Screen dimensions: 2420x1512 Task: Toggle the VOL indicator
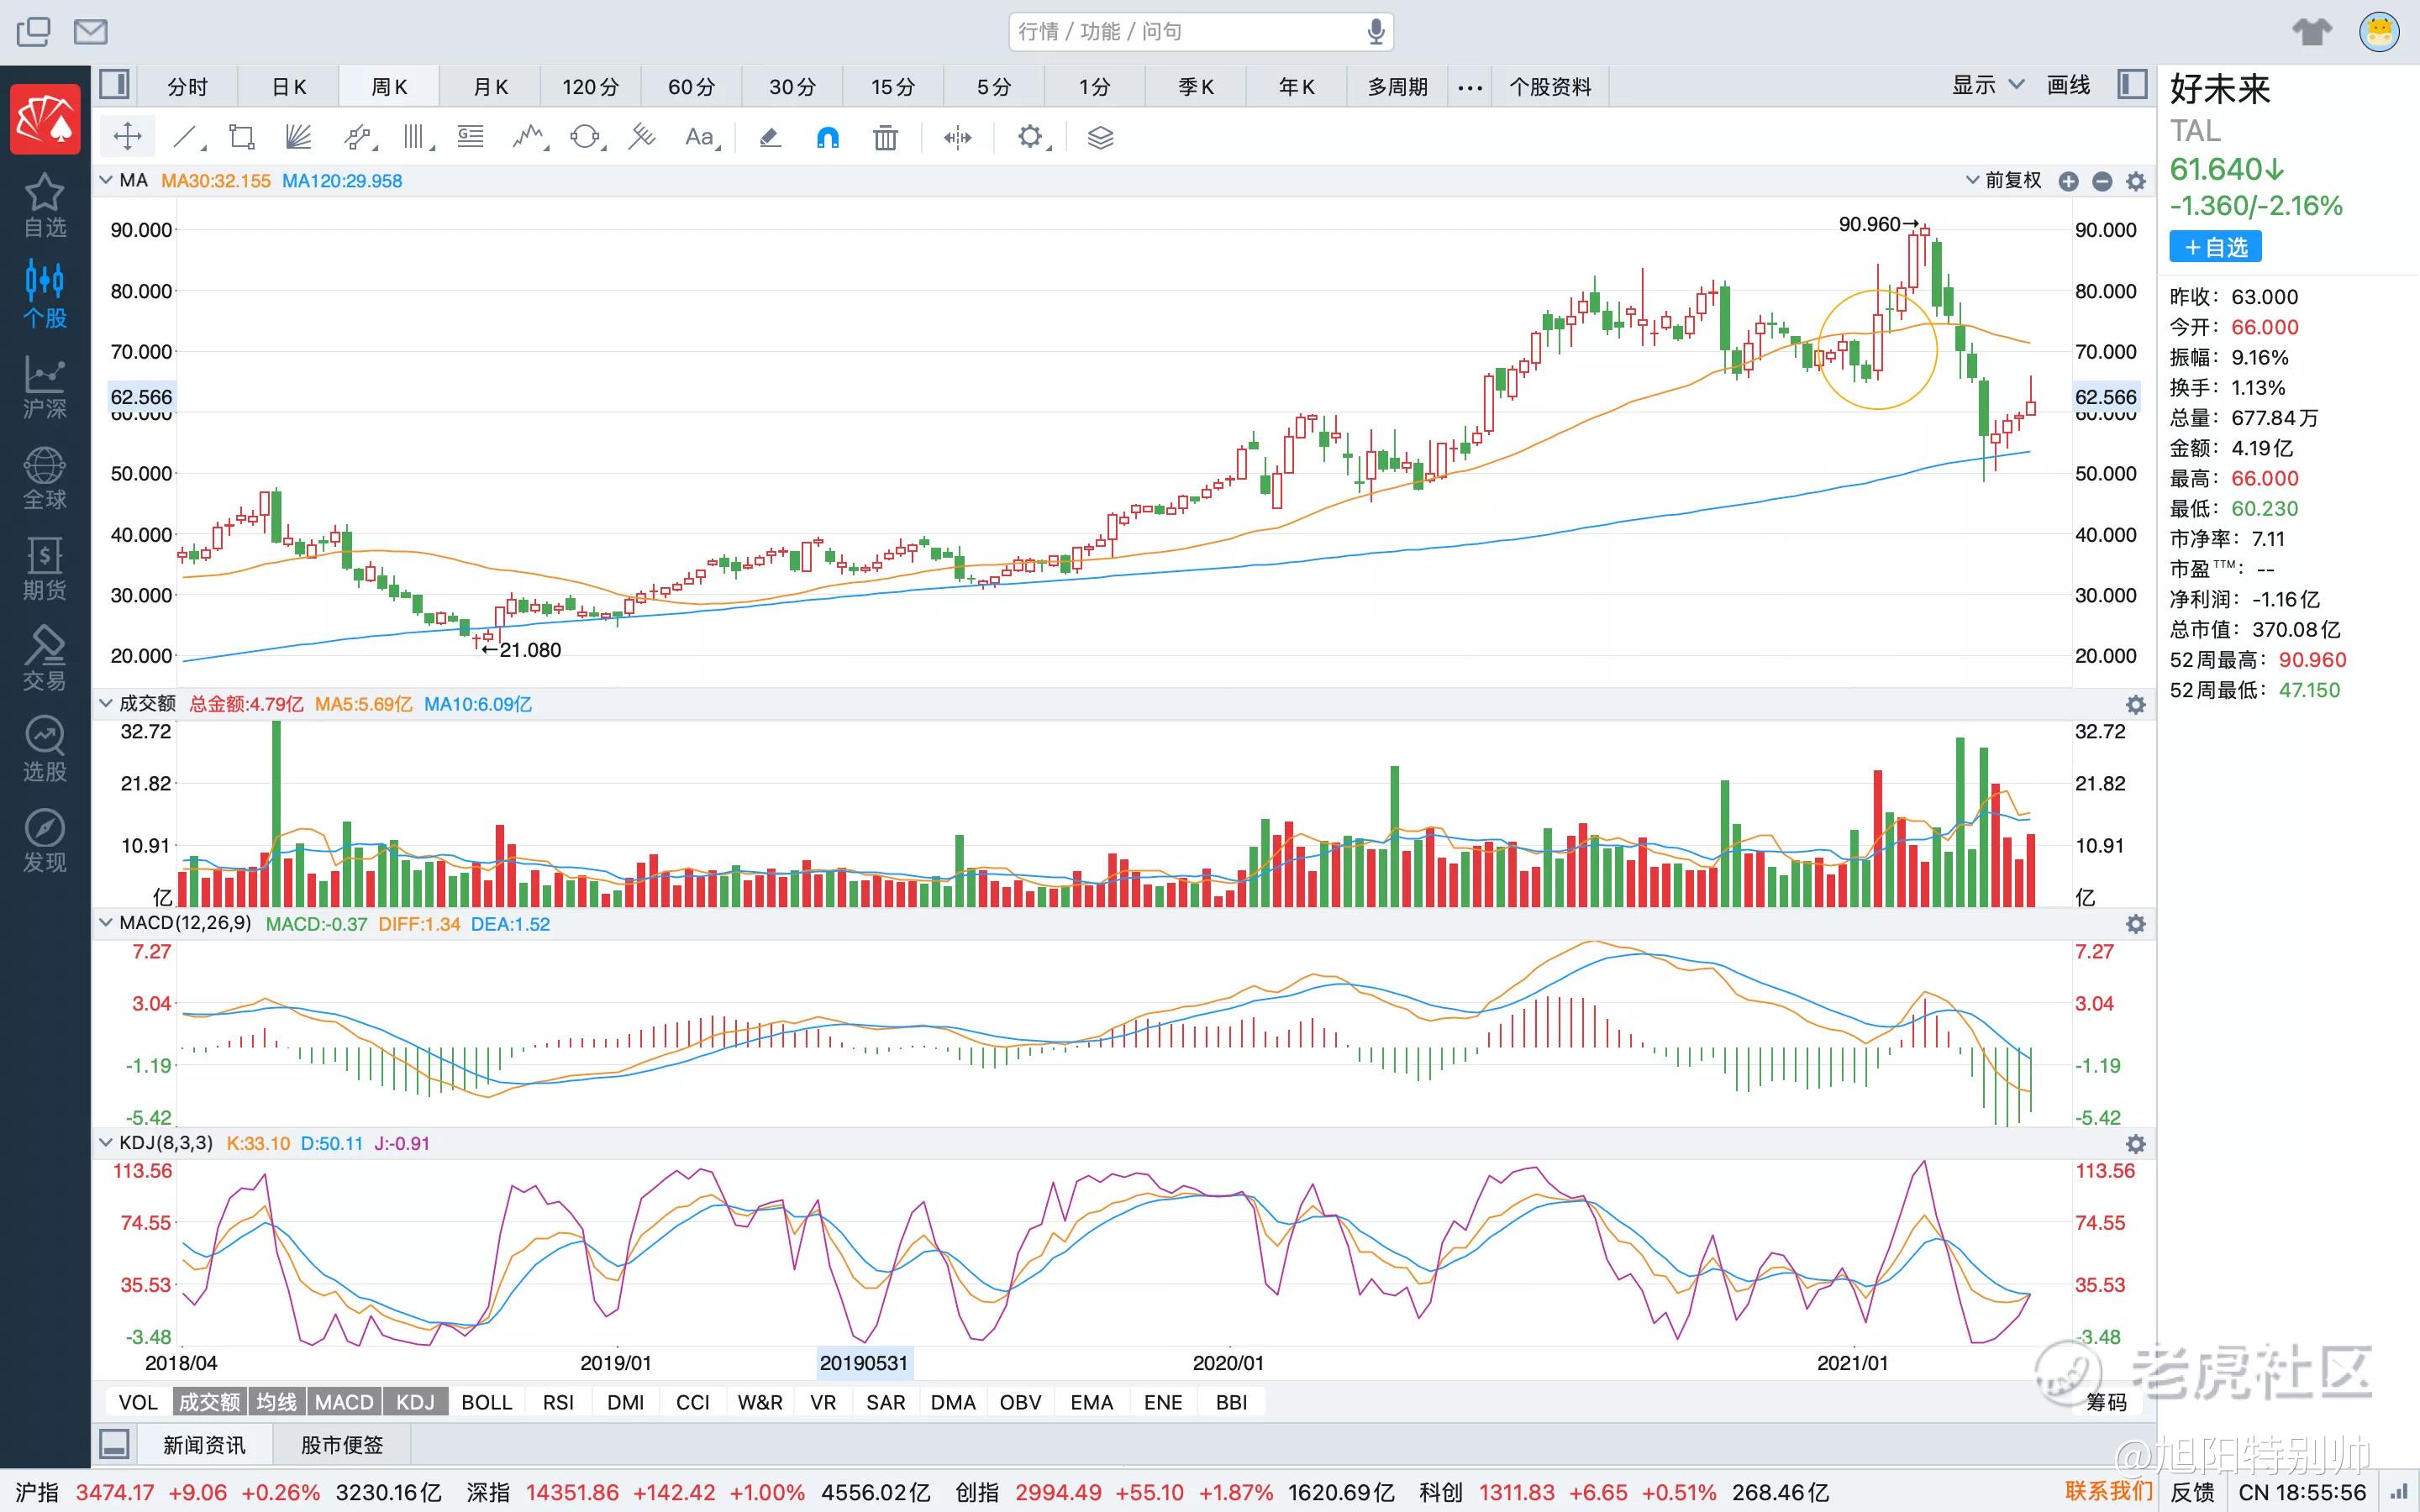pos(138,1402)
